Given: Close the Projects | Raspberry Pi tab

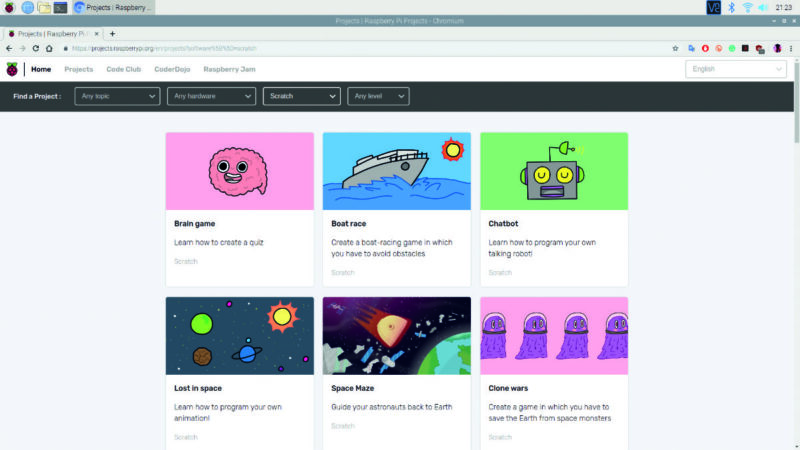Looking at the screenshot, I should [96, 34].
